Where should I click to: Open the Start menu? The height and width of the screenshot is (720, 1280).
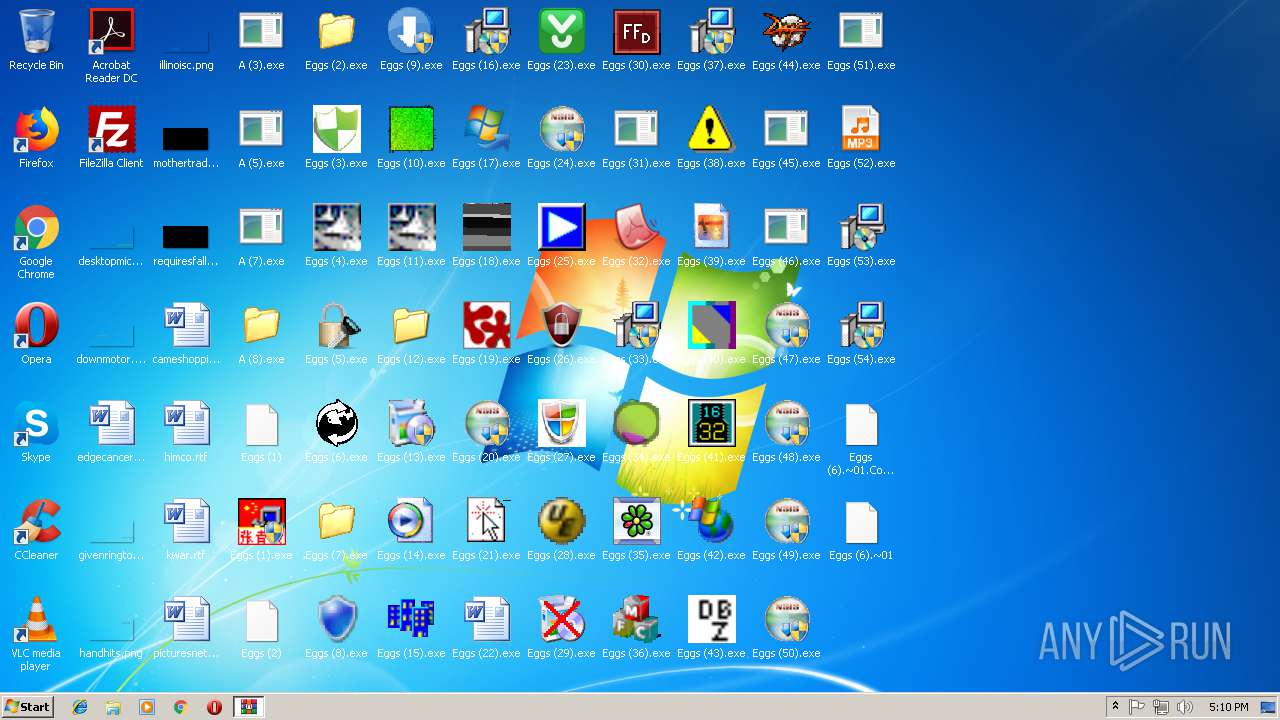click(x=27, y=707)
